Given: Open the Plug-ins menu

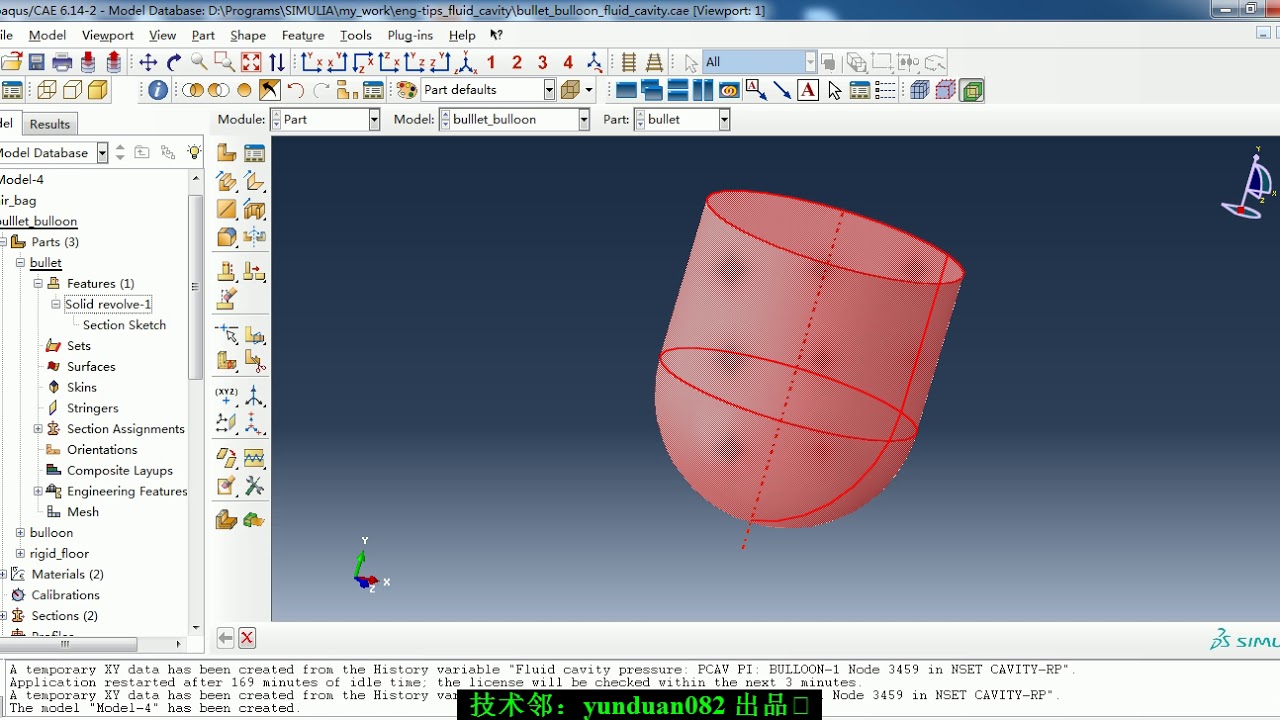Looking at the screenshot, I should point(410,35).
